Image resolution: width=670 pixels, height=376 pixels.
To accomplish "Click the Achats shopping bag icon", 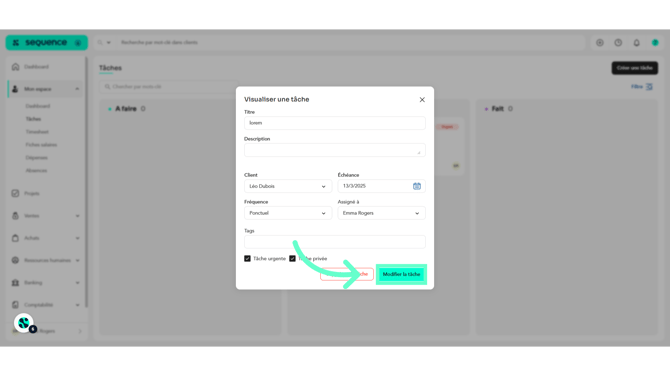I will tap(15, 238).
